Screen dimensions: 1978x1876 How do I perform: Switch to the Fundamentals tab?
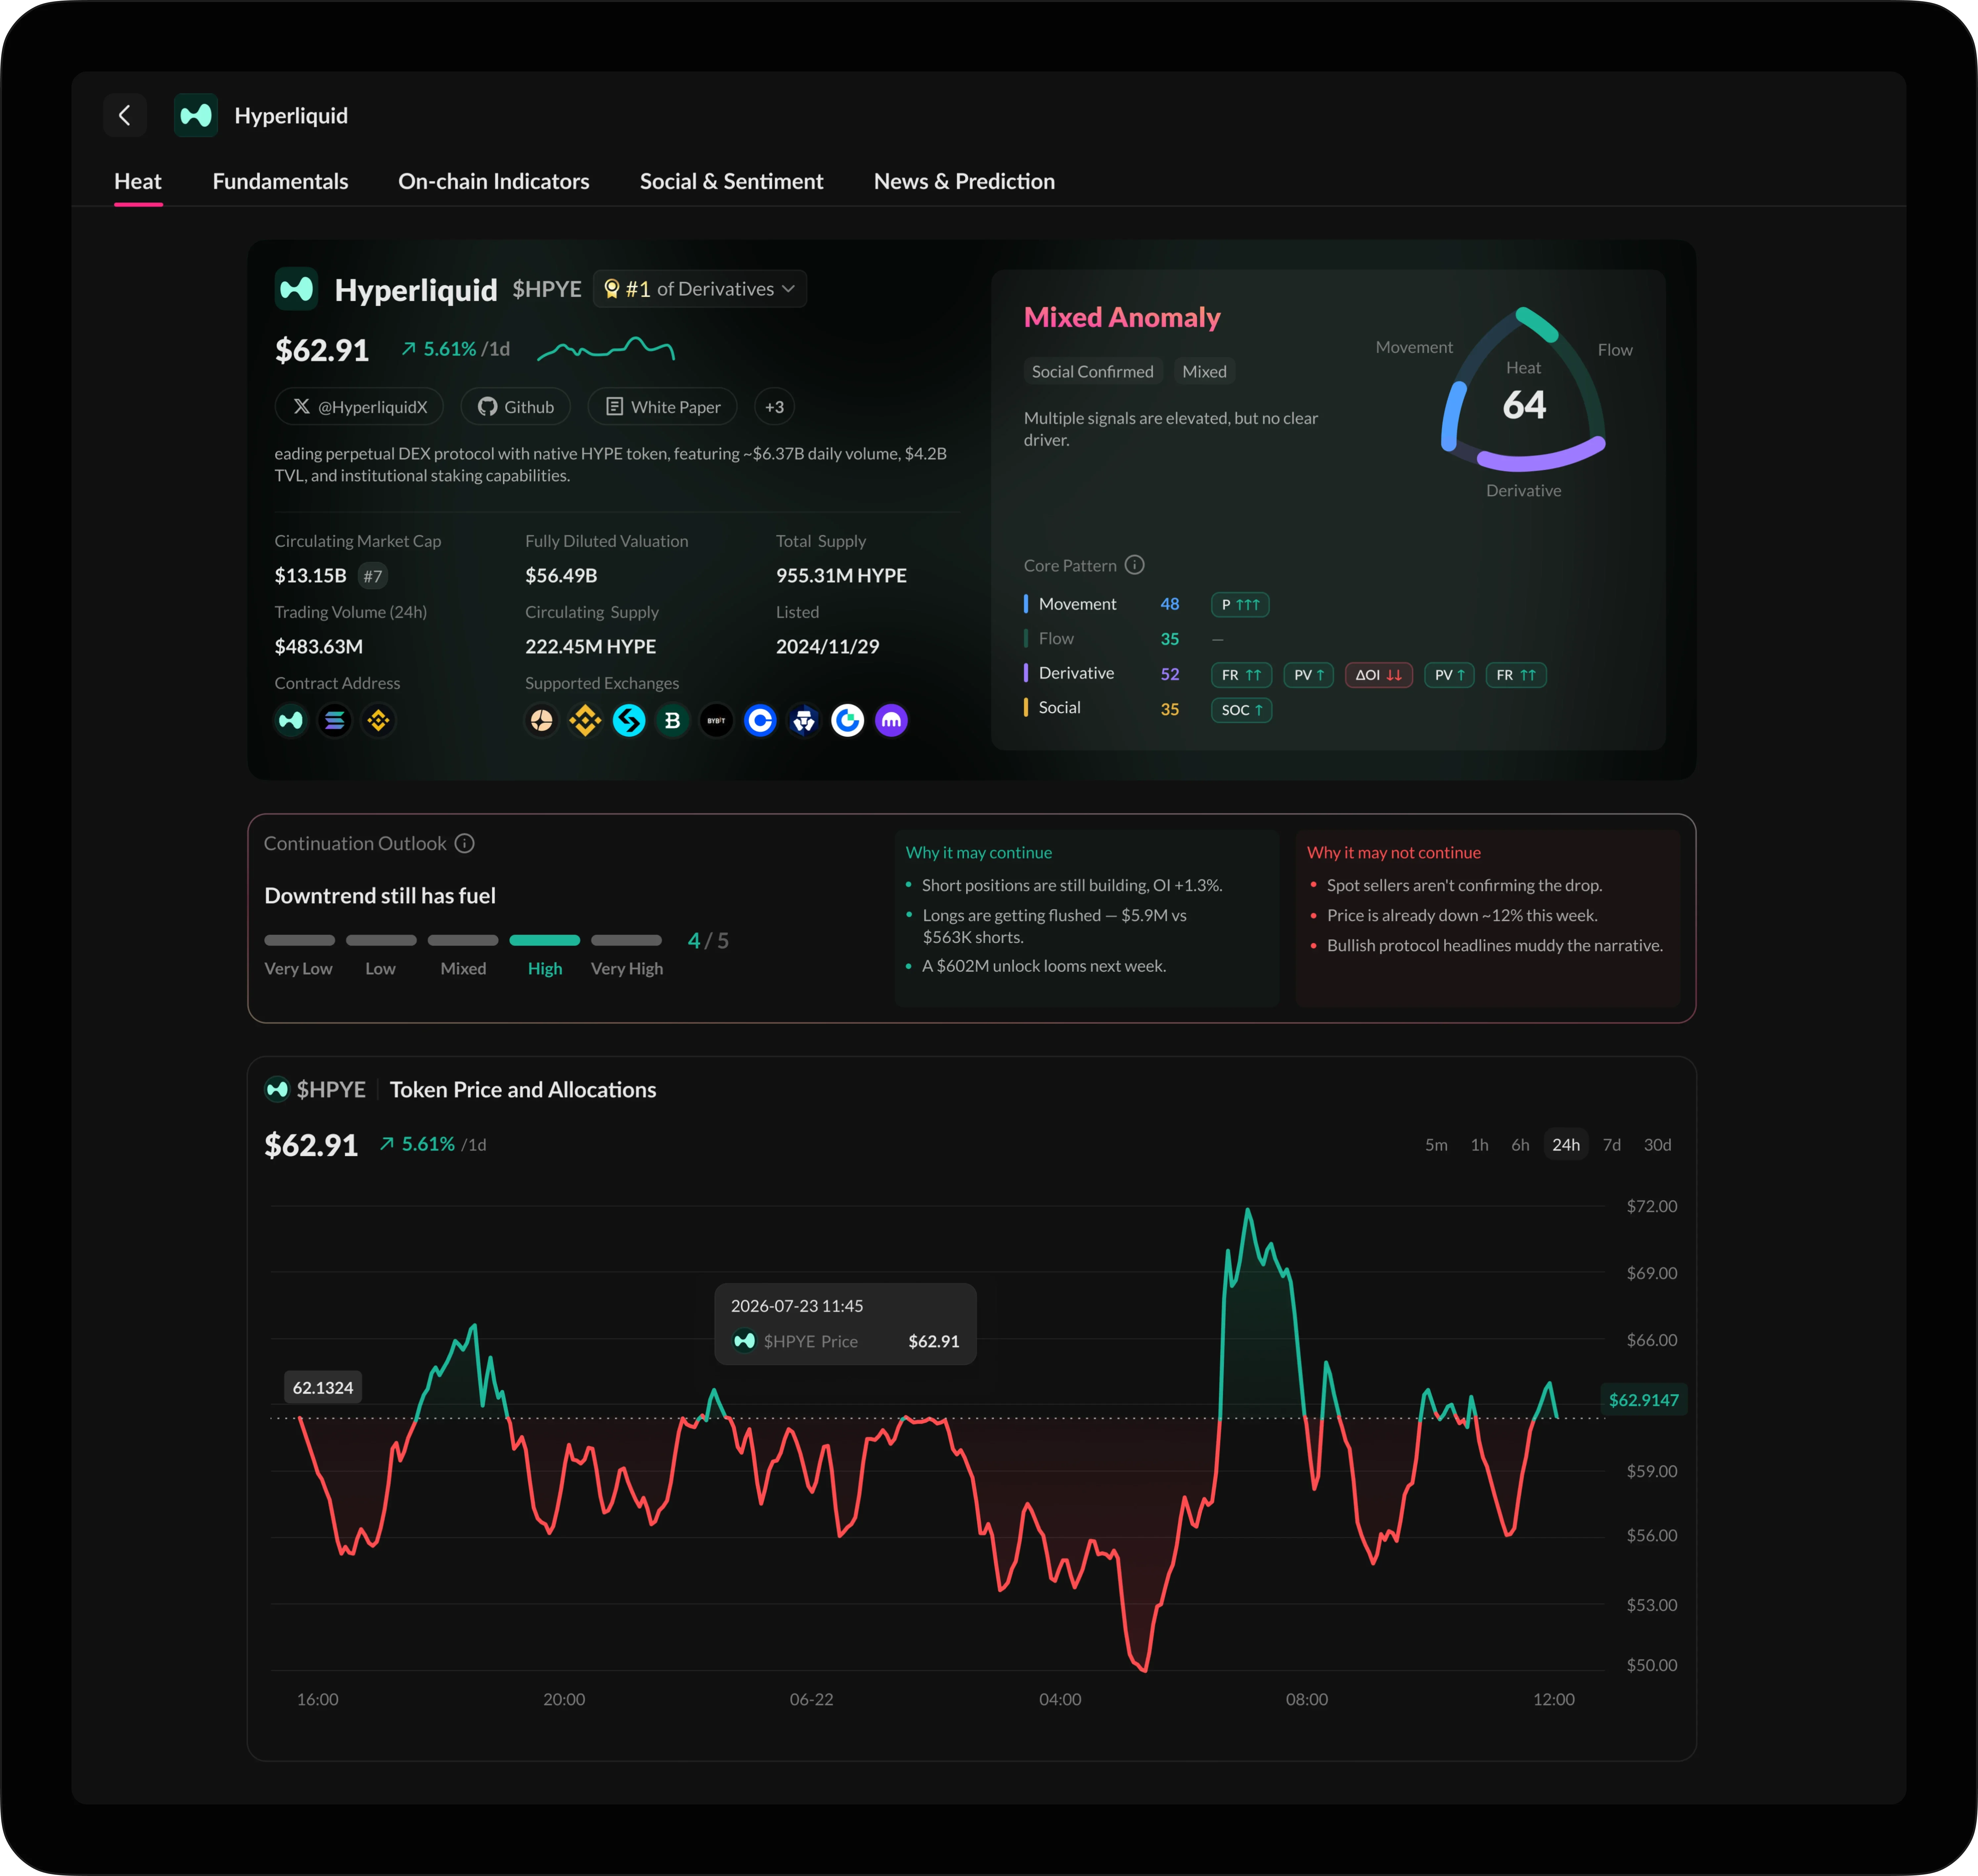tap(280, 182)
